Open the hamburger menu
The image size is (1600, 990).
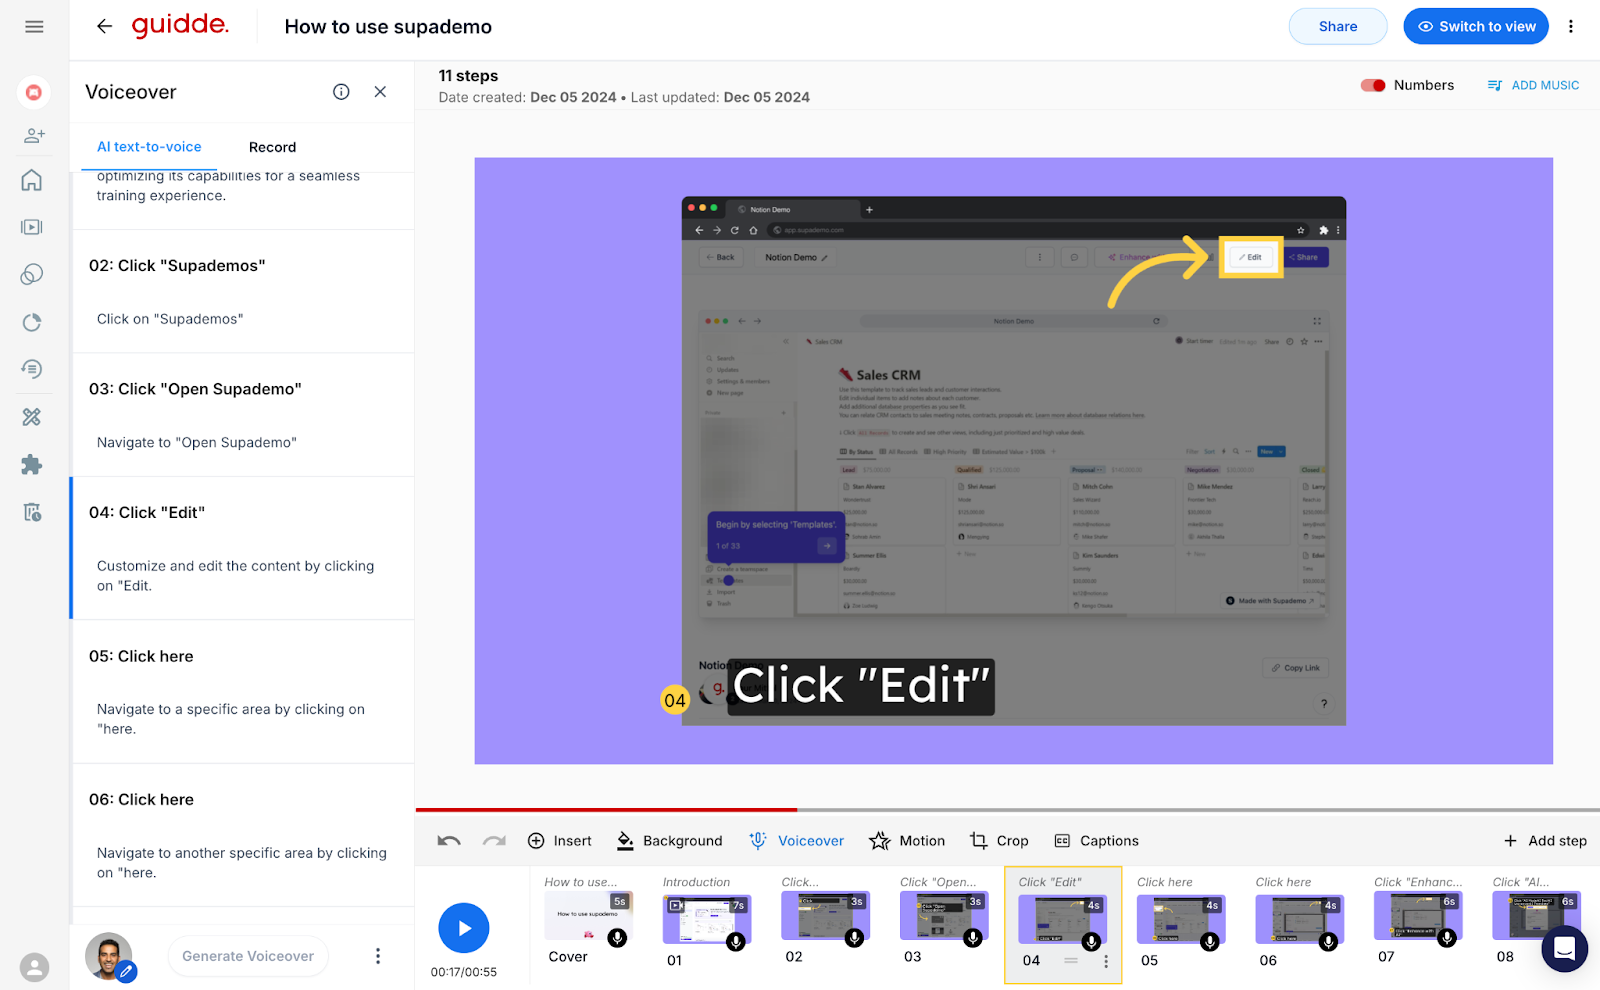[x=34, y=27]
